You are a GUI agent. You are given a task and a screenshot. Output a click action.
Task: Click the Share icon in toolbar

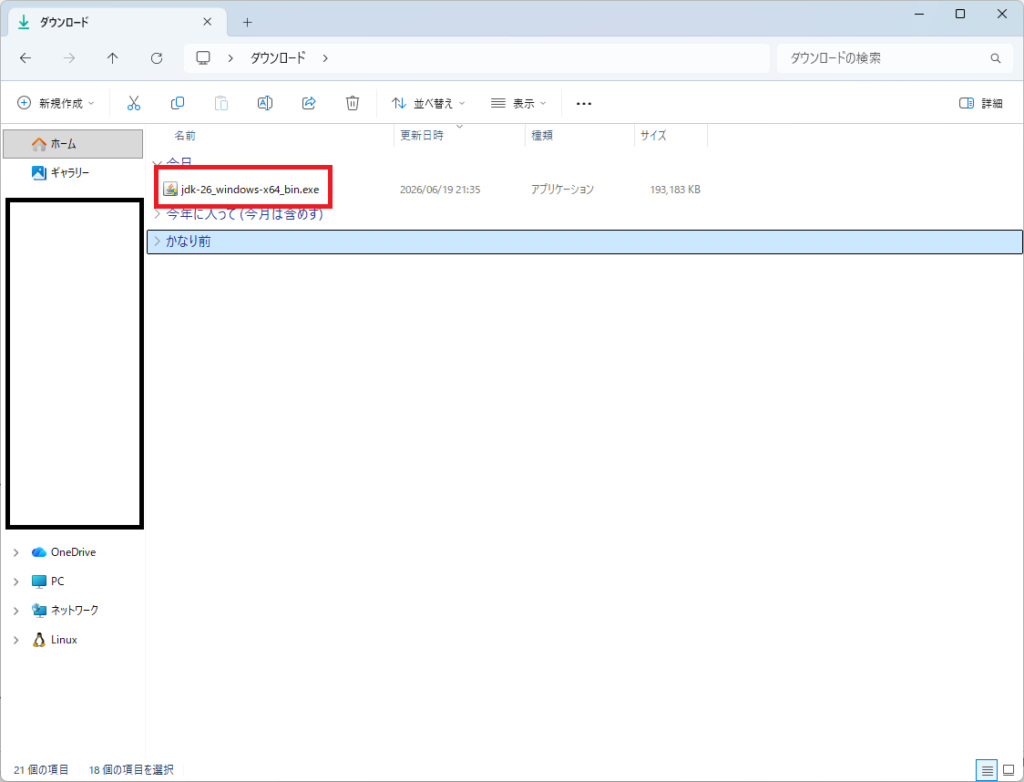[309, 103]
